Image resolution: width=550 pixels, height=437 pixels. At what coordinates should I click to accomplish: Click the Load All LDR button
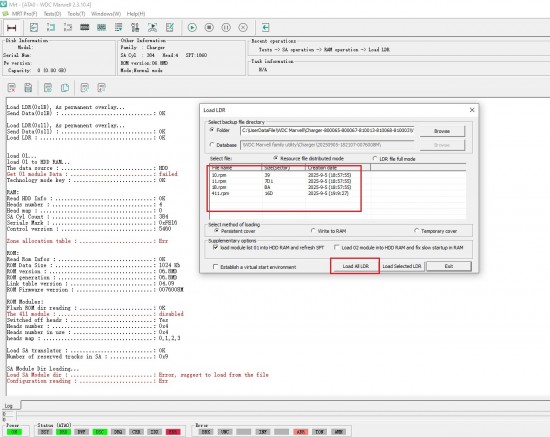click(x=355, y=266)
